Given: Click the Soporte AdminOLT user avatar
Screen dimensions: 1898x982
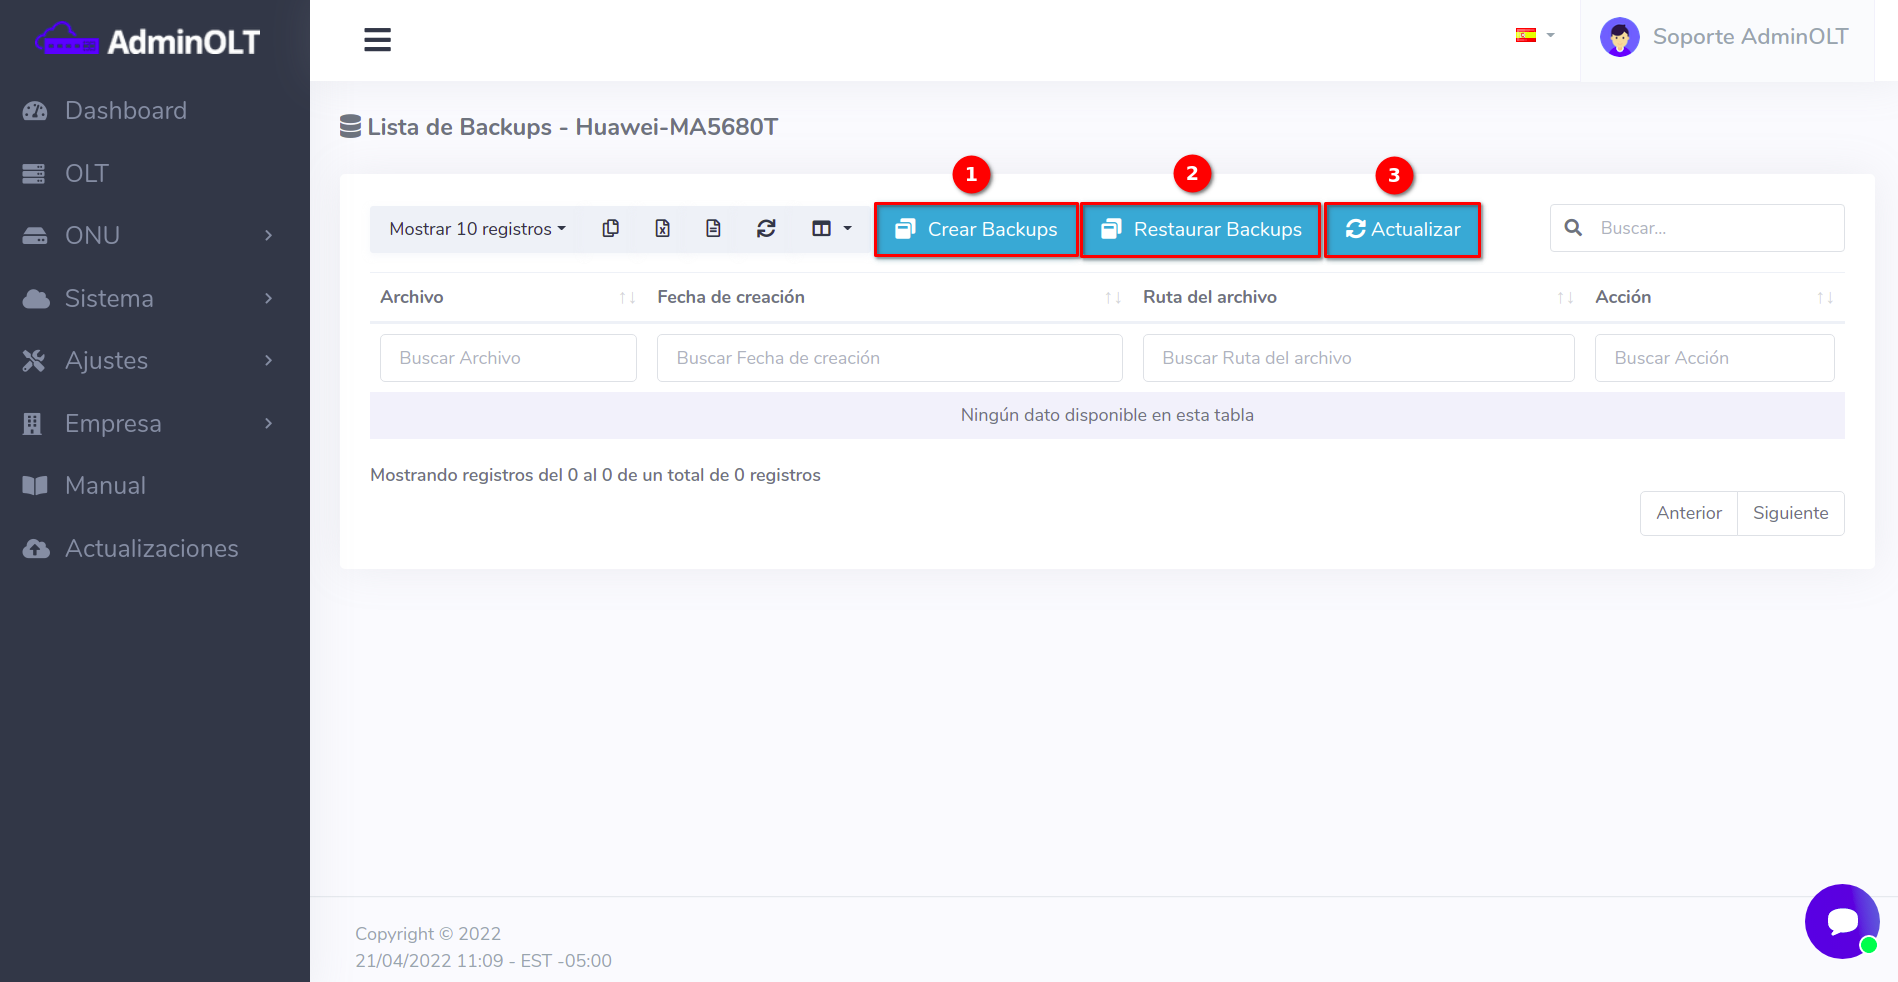Looking at the screenshot, I should coord(1619,38).
